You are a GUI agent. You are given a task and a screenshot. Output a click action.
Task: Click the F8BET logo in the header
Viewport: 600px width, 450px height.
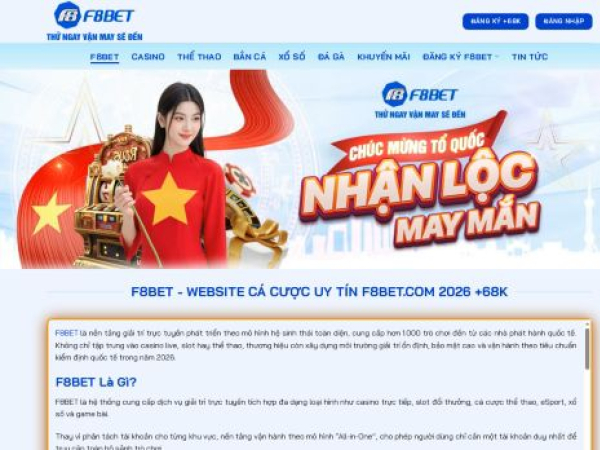tap(95, 21)
